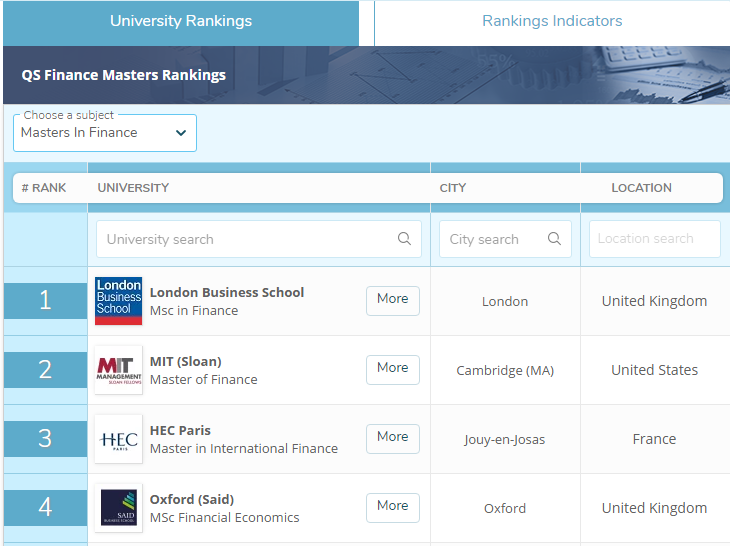Show More info for HEC Paris
This screenshot has height=546, width=730.
point(392,437)
